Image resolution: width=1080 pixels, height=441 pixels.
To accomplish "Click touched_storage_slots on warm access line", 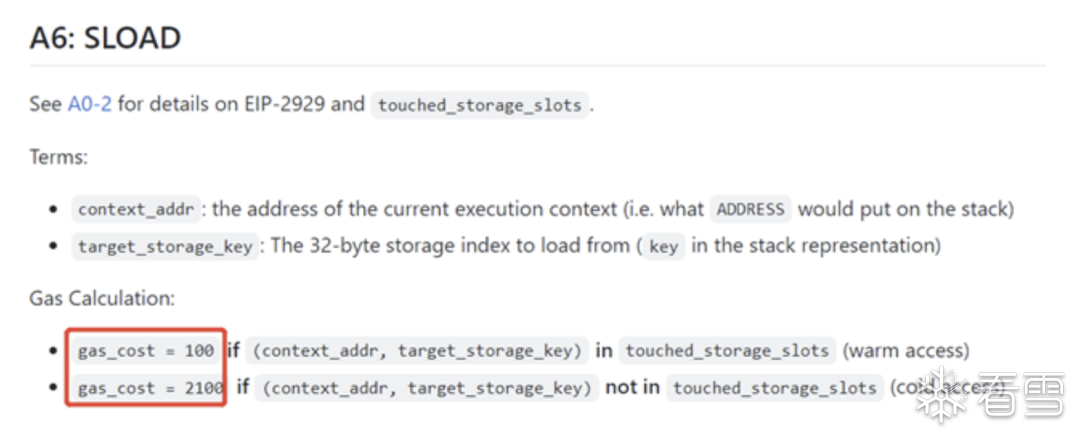I will coord(727,351).
